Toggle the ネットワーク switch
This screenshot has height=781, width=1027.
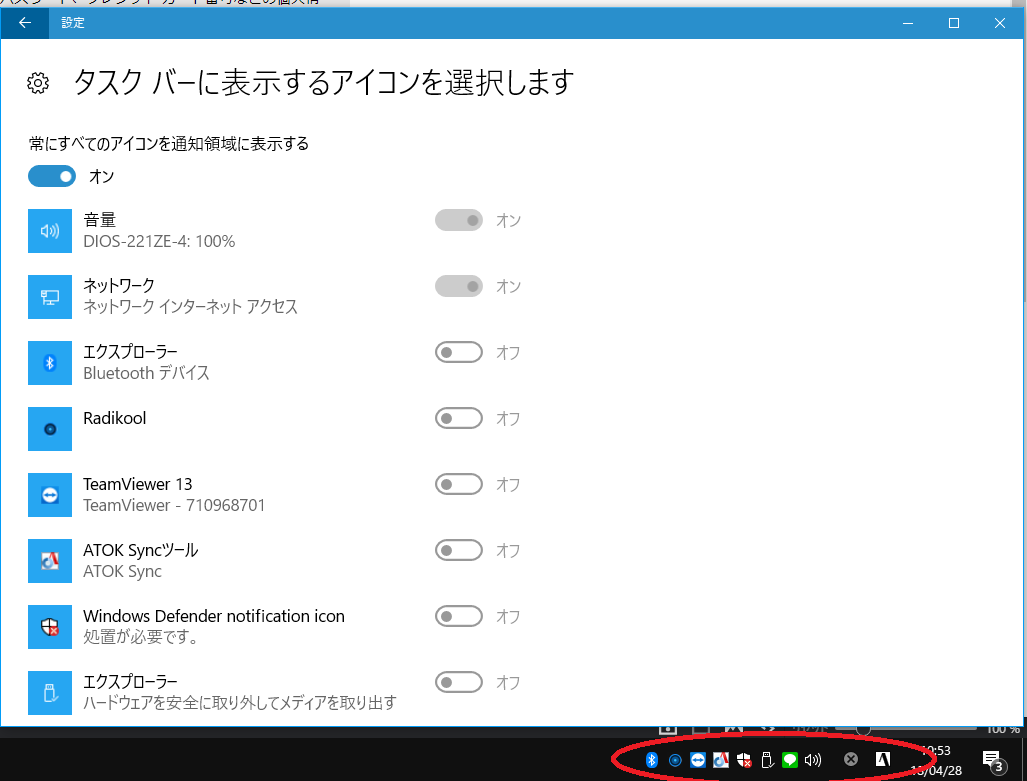point(458,286)
